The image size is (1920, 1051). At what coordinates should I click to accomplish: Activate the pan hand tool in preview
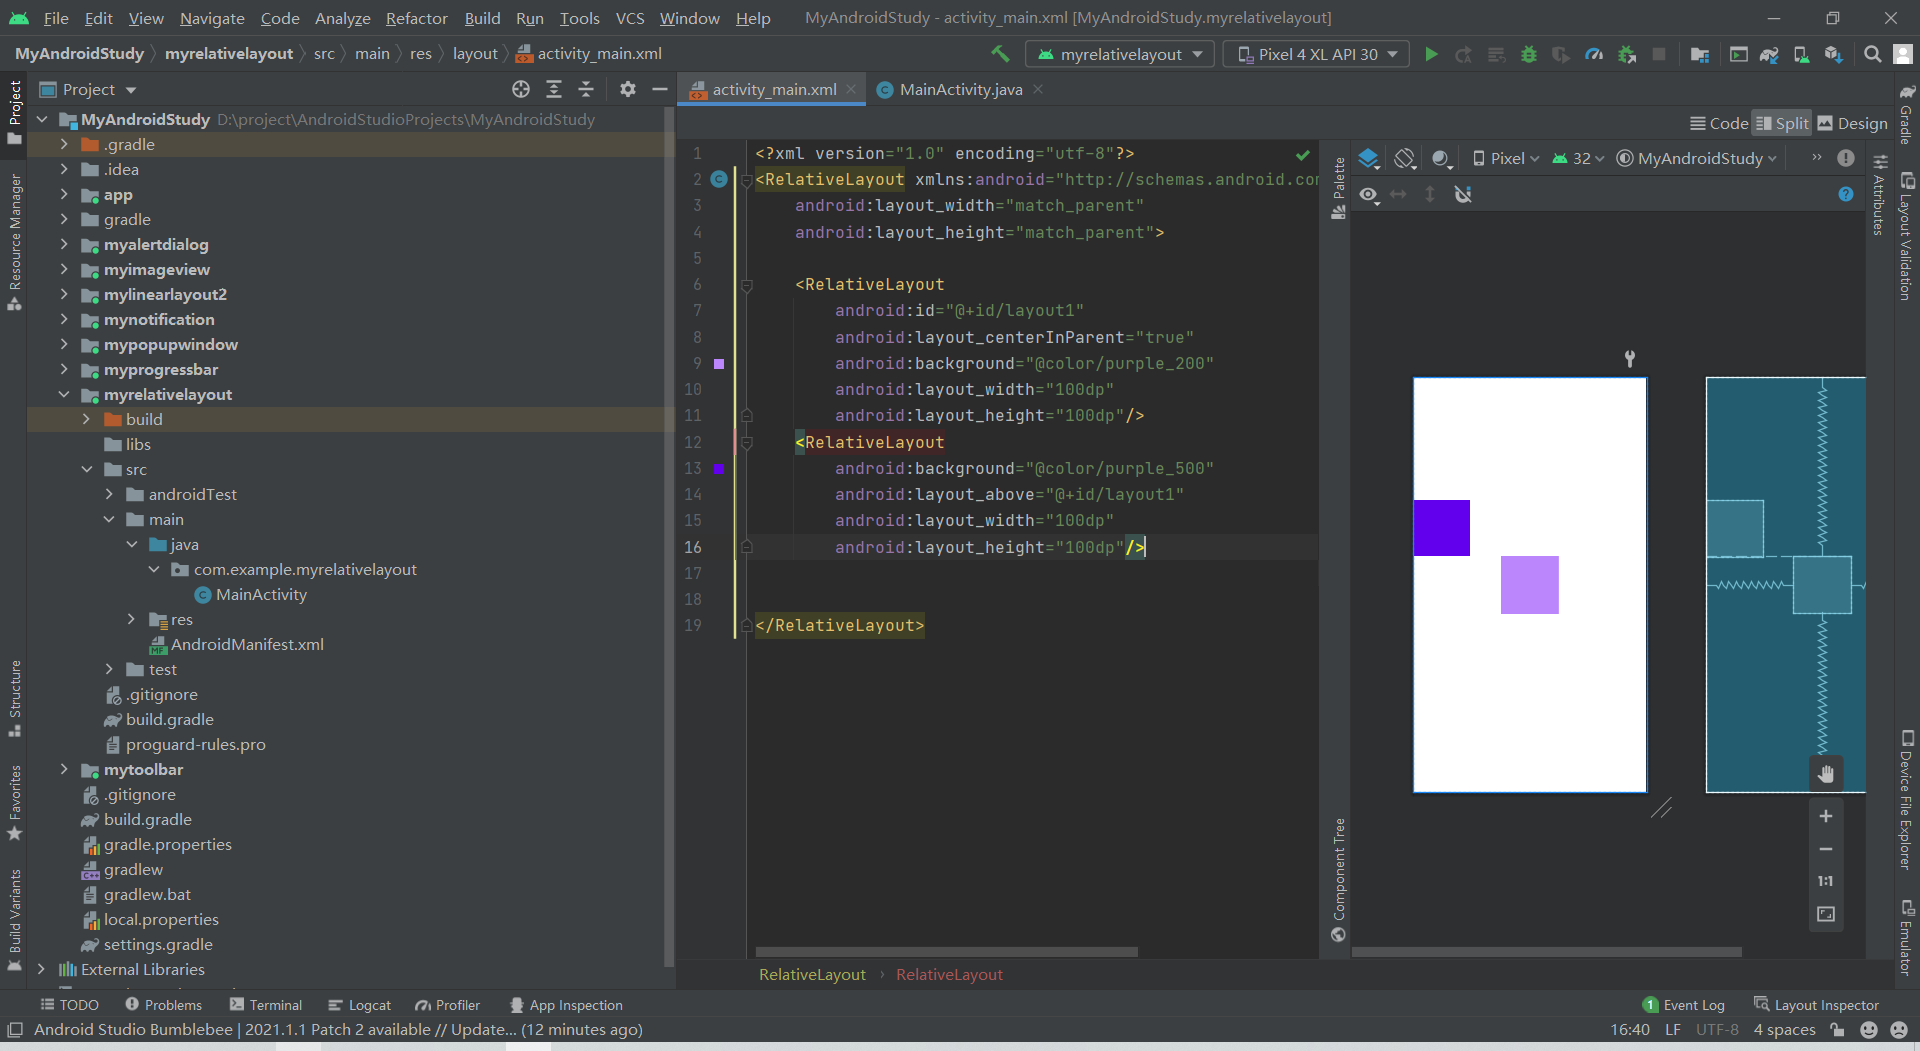(1825, 773)
